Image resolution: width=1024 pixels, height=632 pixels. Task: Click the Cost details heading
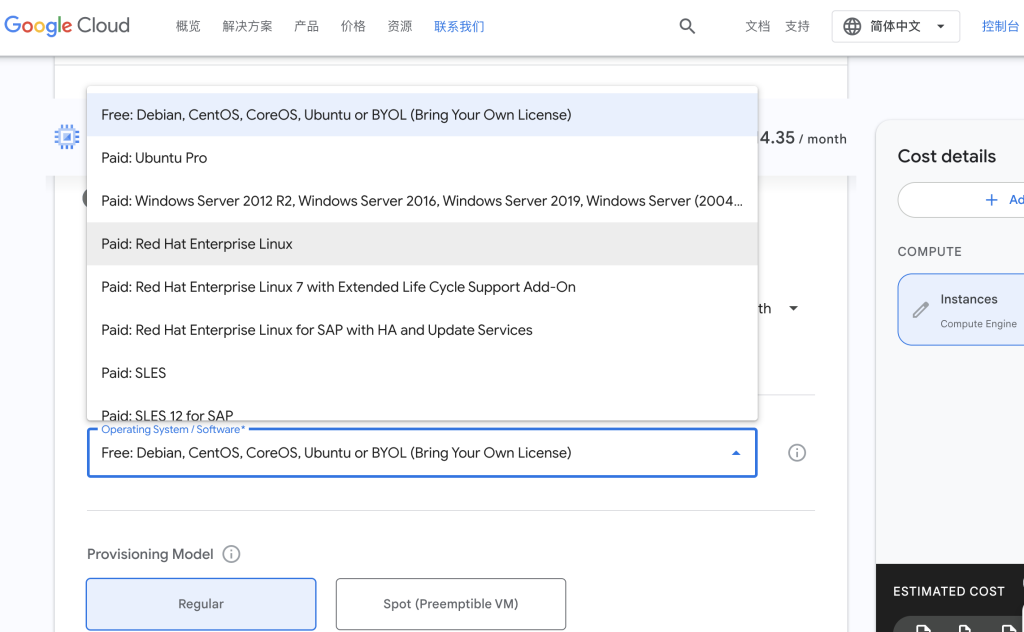pyautogui.click(x=946, y=156)
